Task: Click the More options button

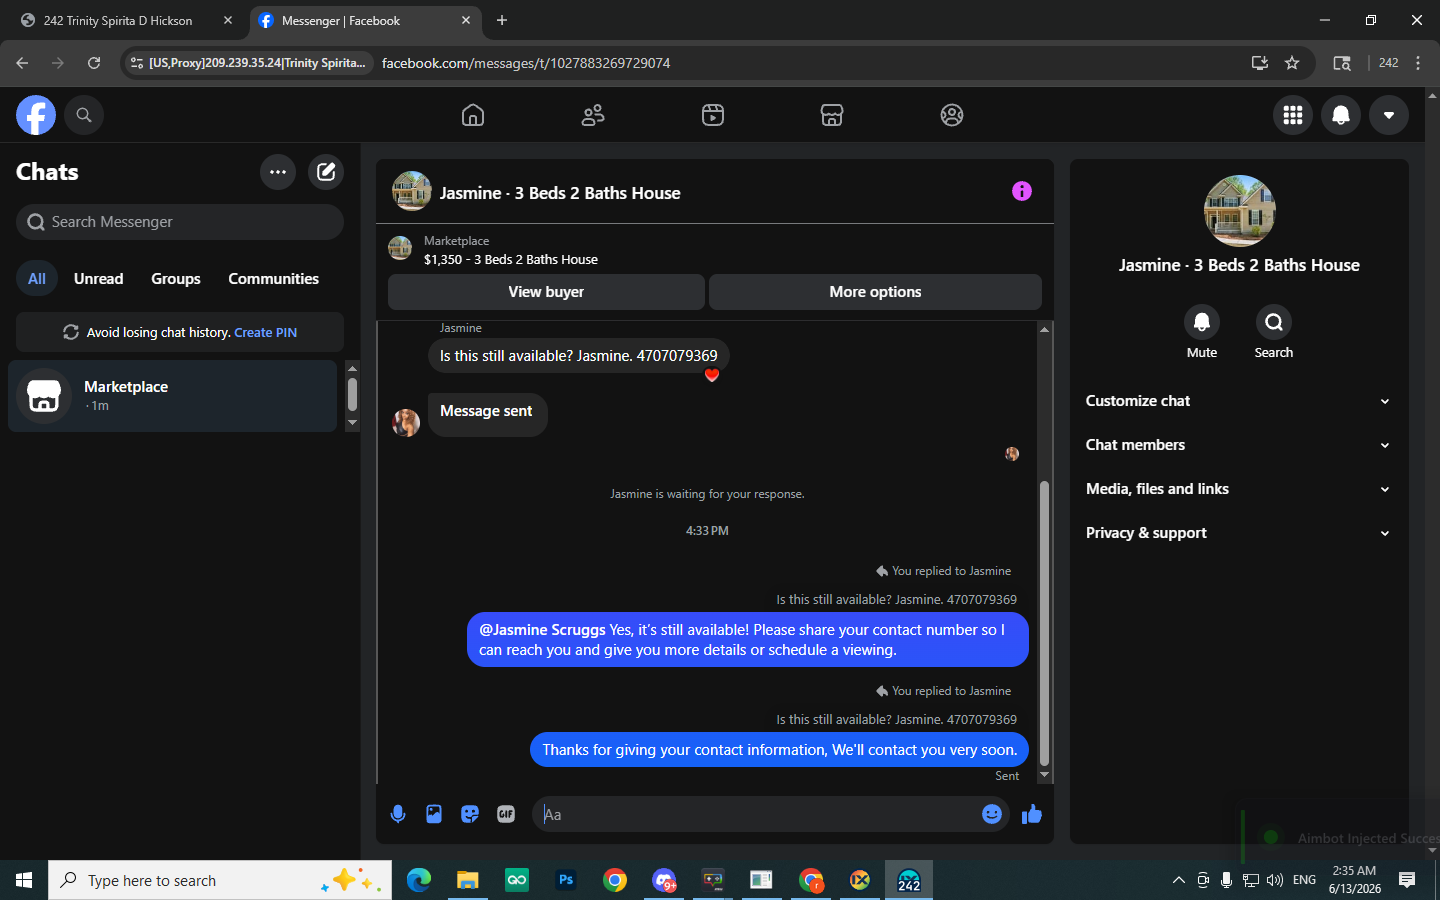Action: click(875, 292)
